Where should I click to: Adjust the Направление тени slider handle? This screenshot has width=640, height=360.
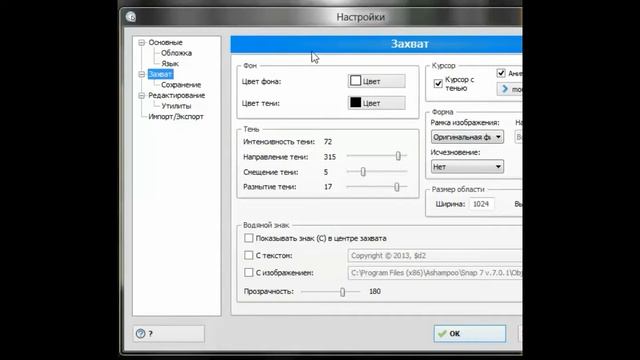(398, 156)
